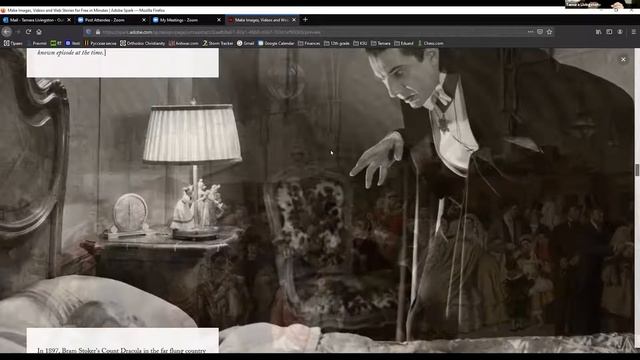The image size is (640, 360).
Task: Expand the Eduard bookmark folder
Action: point(404,43)
